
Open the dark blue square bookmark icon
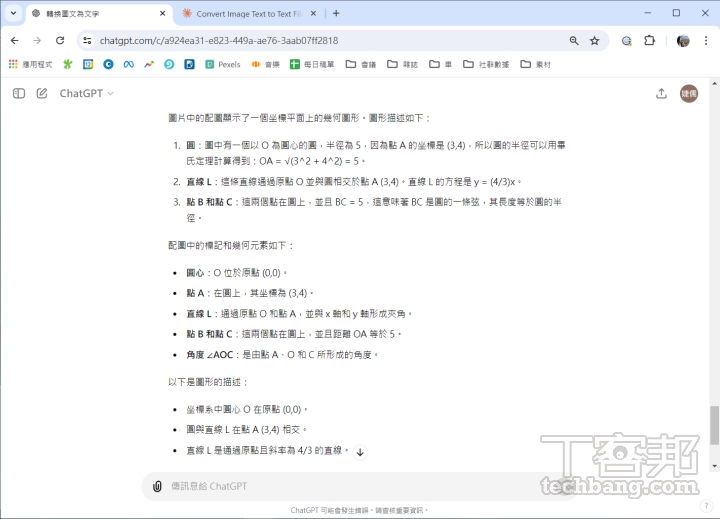[x=189, y=64]
